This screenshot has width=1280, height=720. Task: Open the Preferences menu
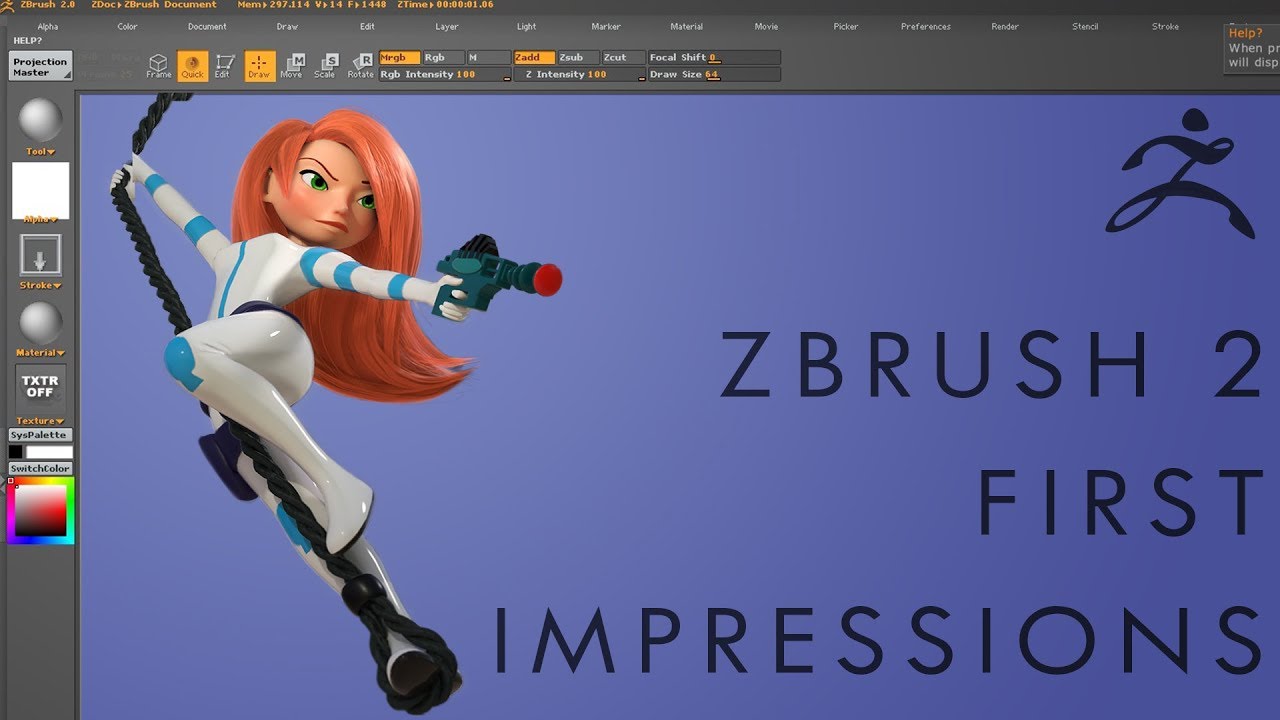tap(926, 27)
